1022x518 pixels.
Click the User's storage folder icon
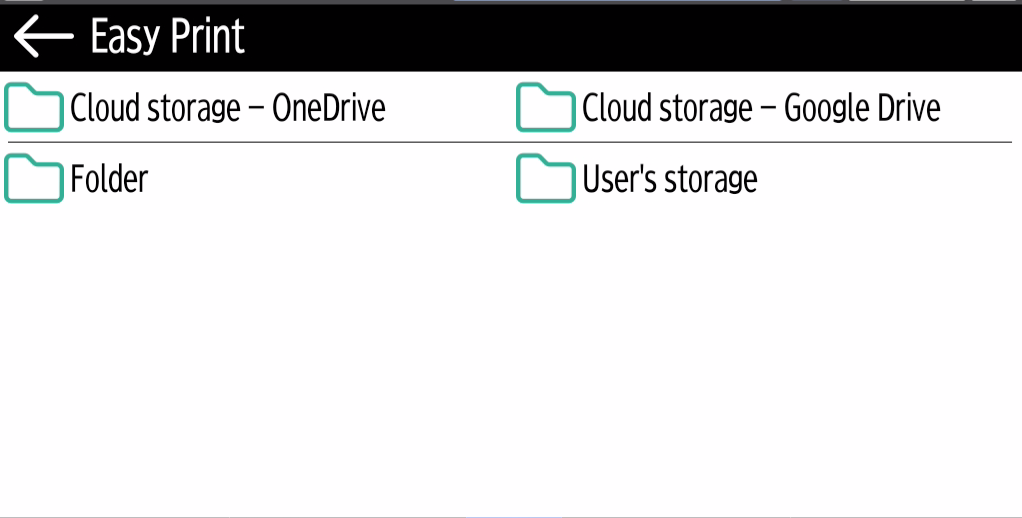pyautogui.click(x=545, y=179)
